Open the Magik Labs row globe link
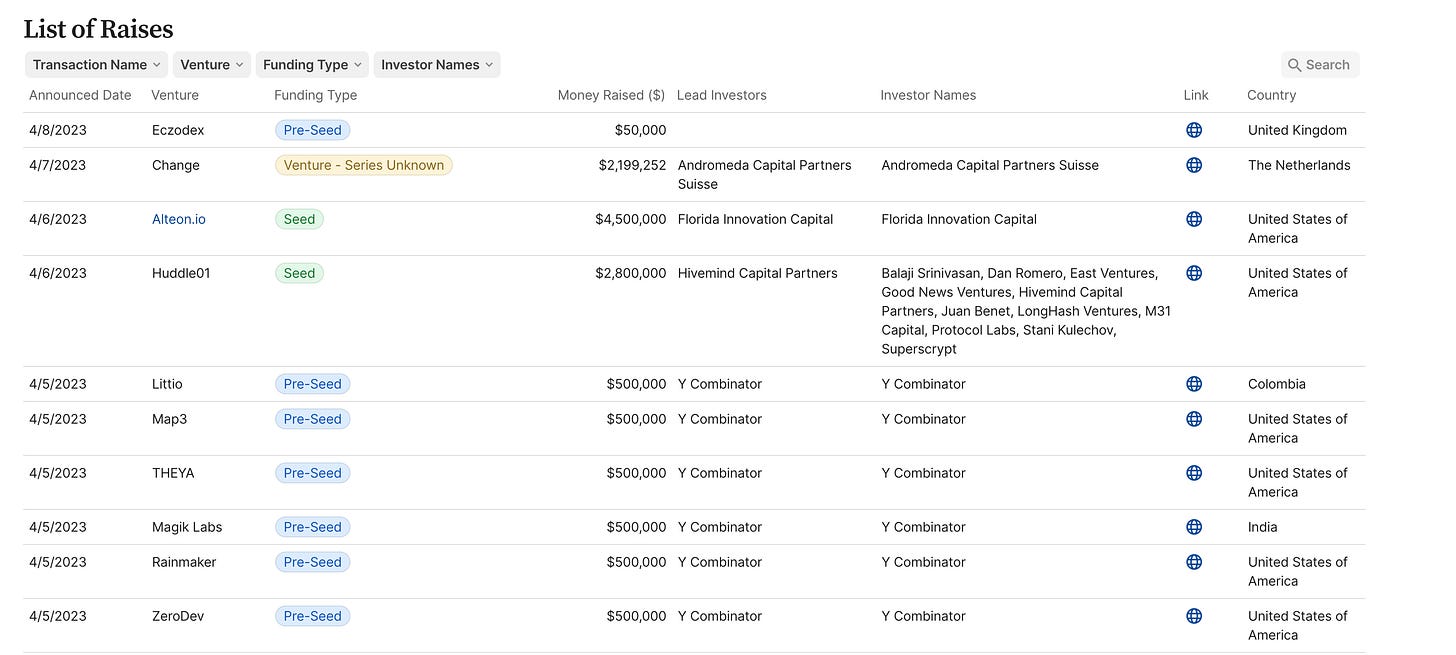This screenshot has height=655, width=1456. pyautogui.click(x=1194, y=527)
